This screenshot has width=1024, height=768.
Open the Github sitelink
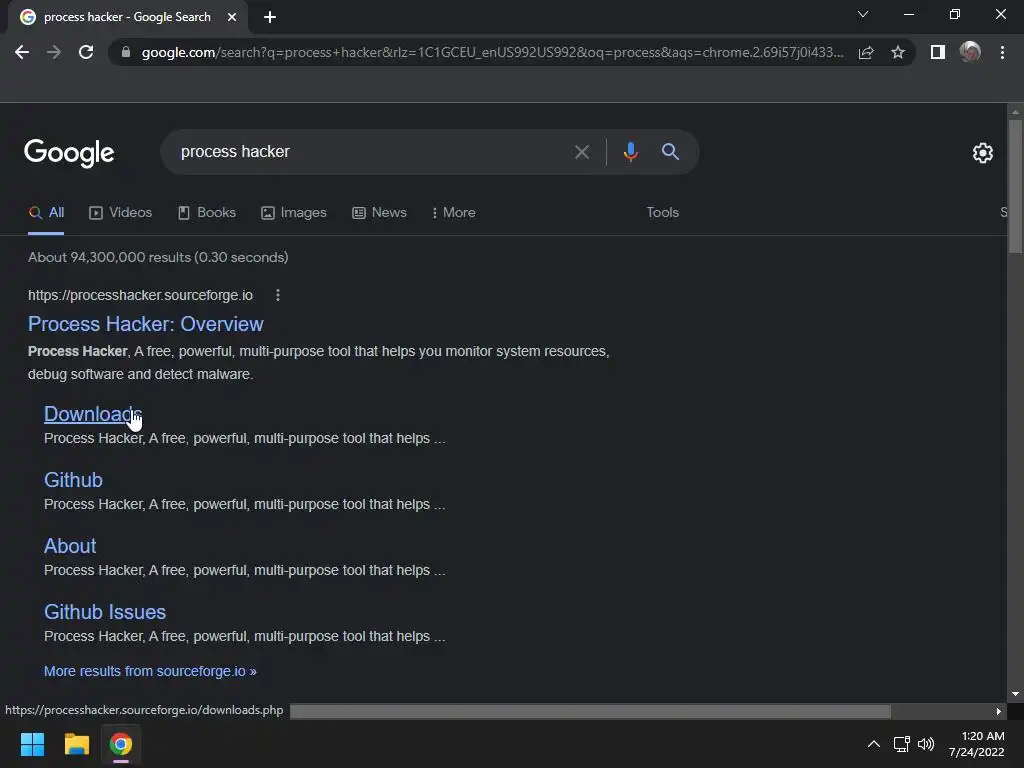pos(73,480)
